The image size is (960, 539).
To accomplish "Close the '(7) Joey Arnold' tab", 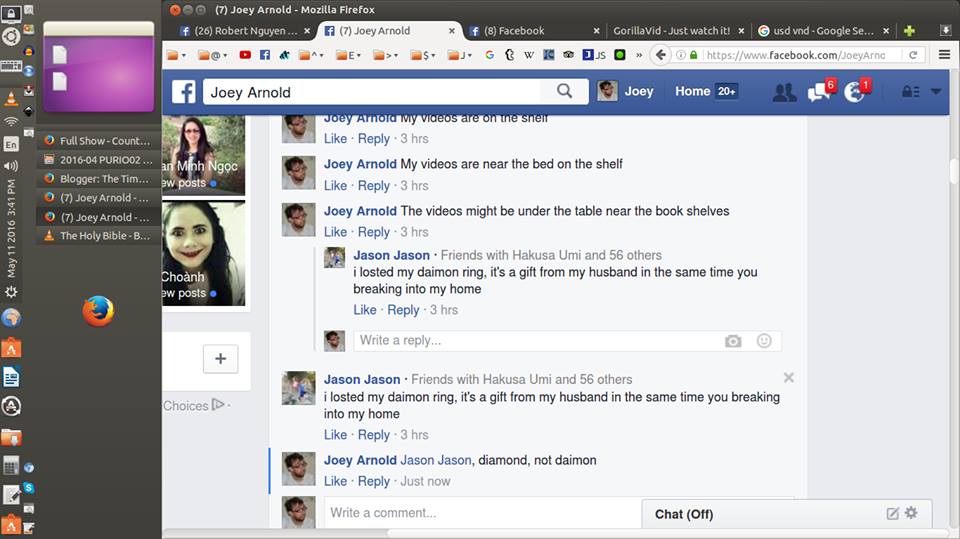I will coord(452,31).
